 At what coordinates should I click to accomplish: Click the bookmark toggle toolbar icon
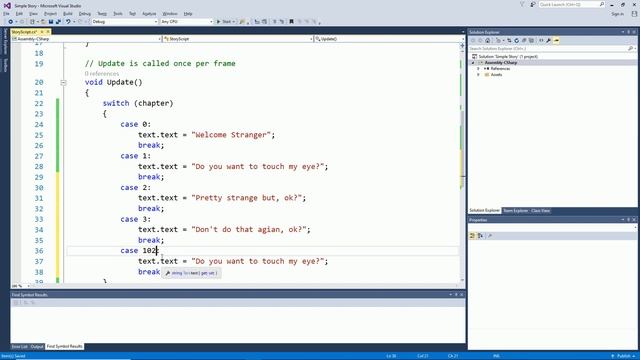(291, 22)
